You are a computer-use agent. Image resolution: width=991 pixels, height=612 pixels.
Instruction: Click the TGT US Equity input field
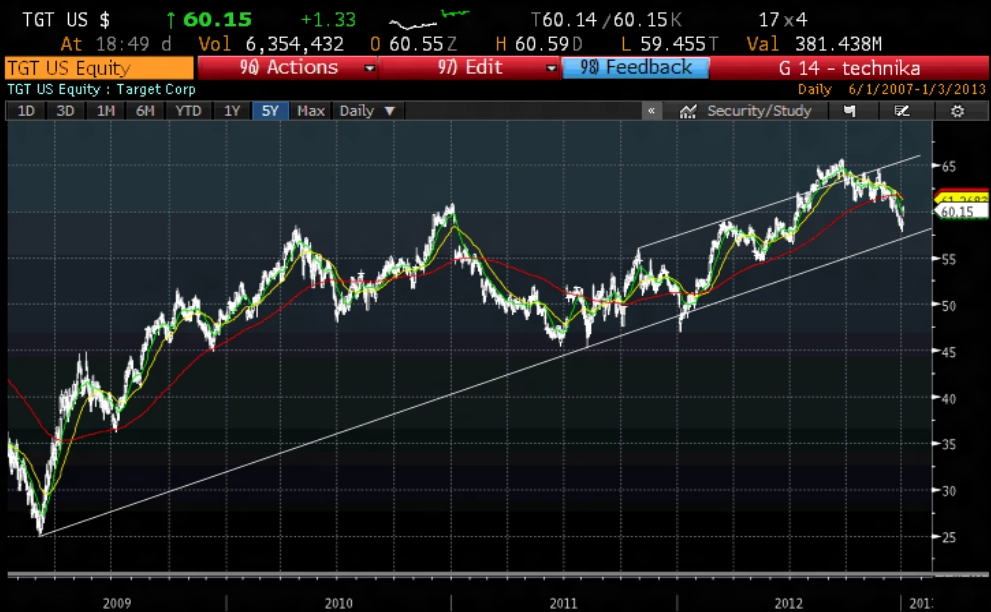[x=98, y=68]
